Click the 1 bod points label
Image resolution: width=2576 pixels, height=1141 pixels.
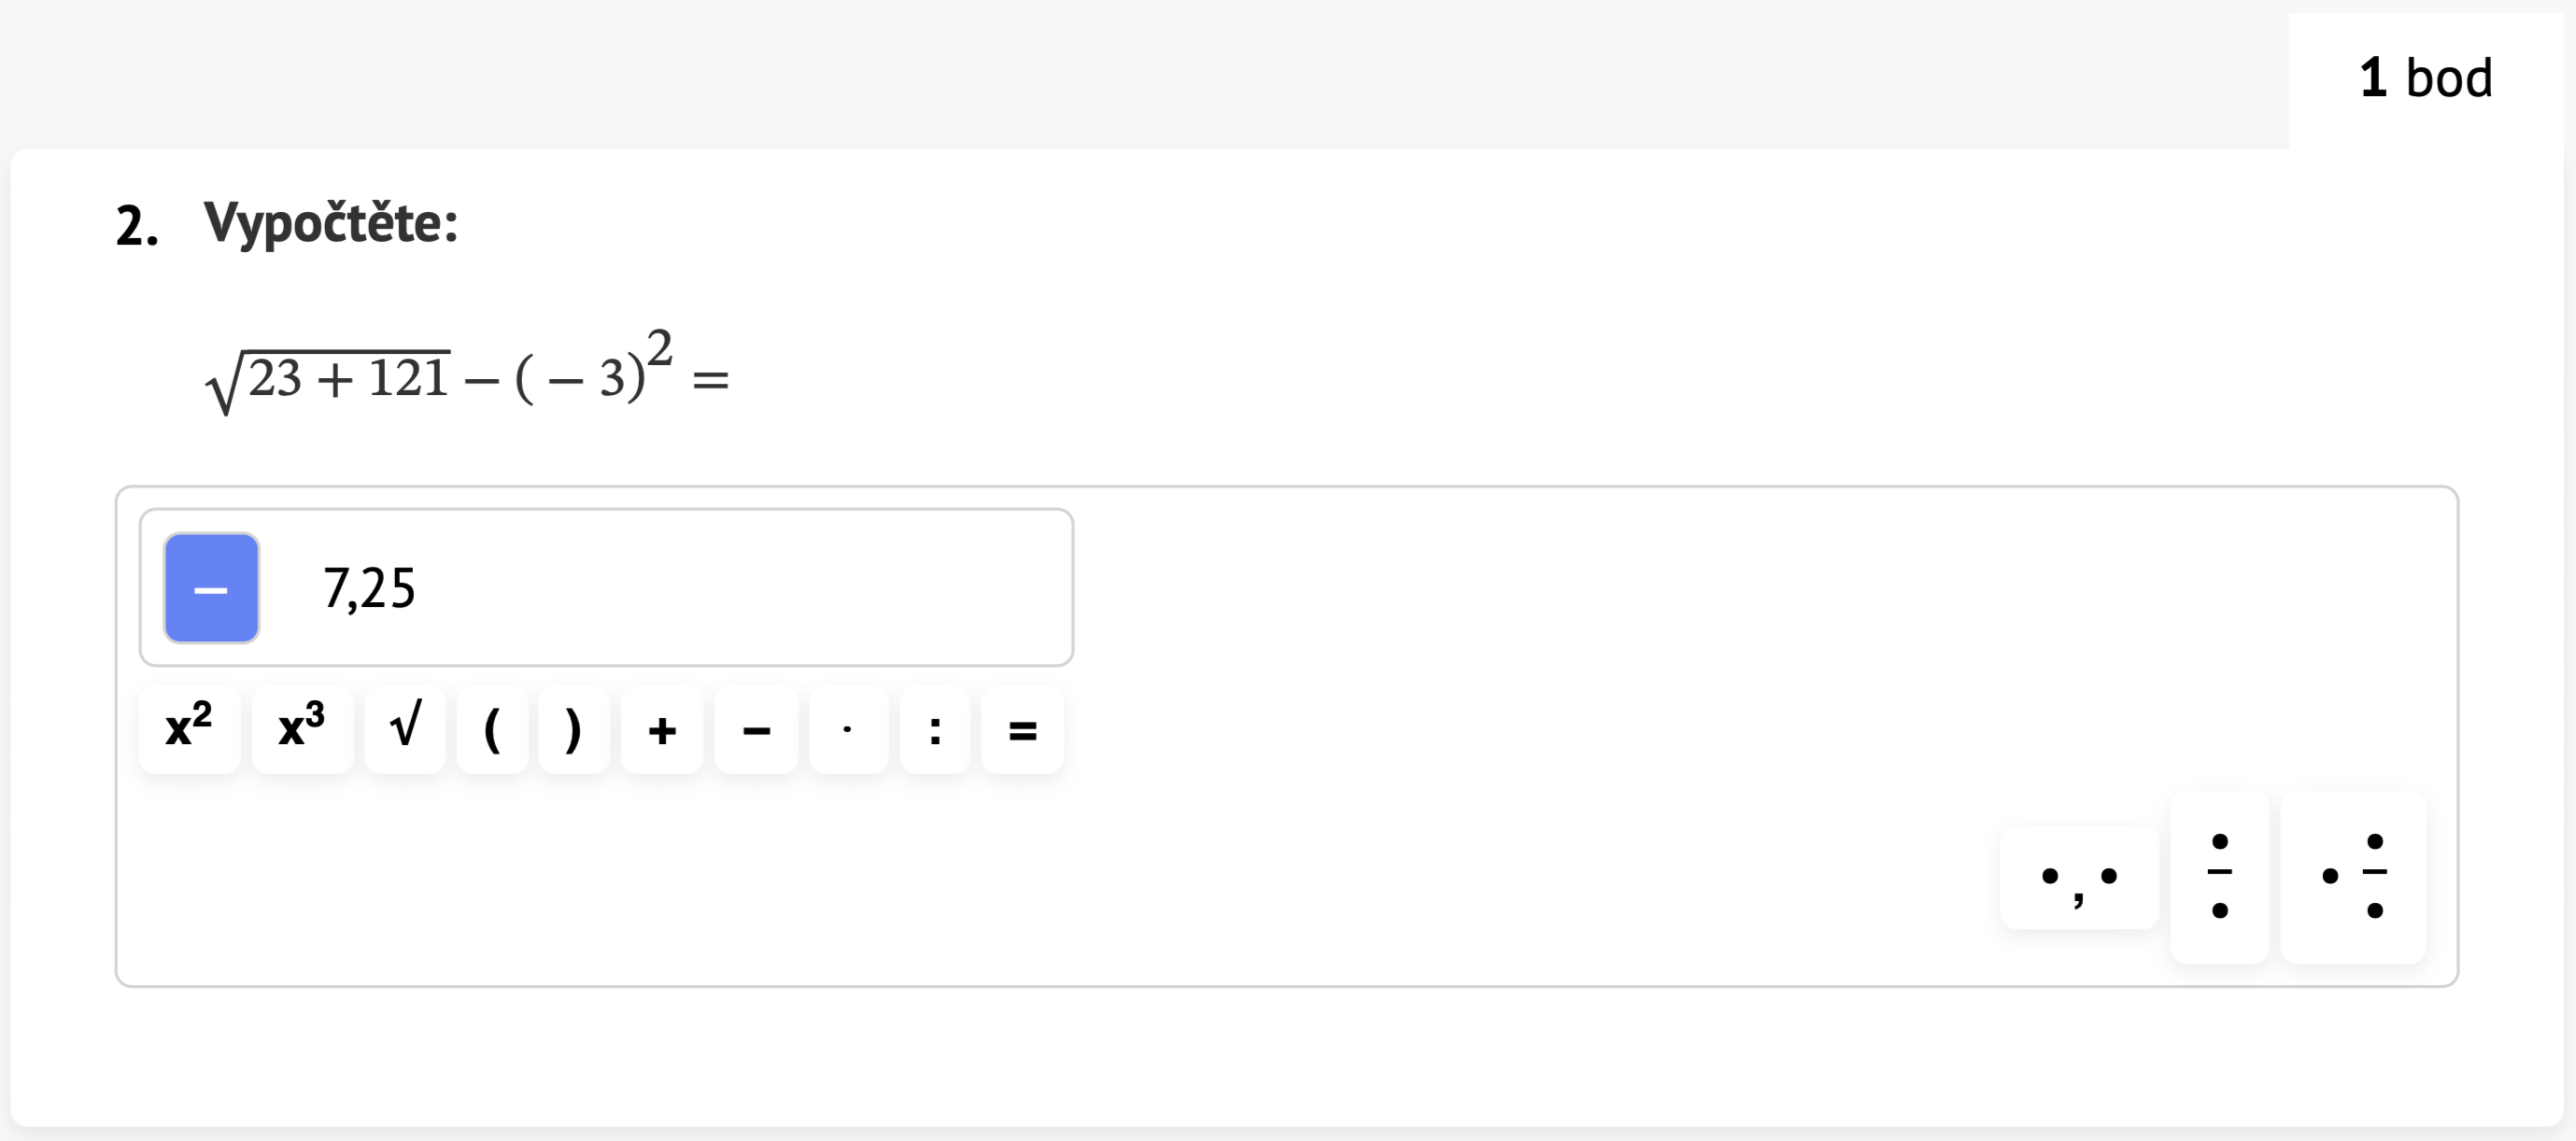point(2426,78)
